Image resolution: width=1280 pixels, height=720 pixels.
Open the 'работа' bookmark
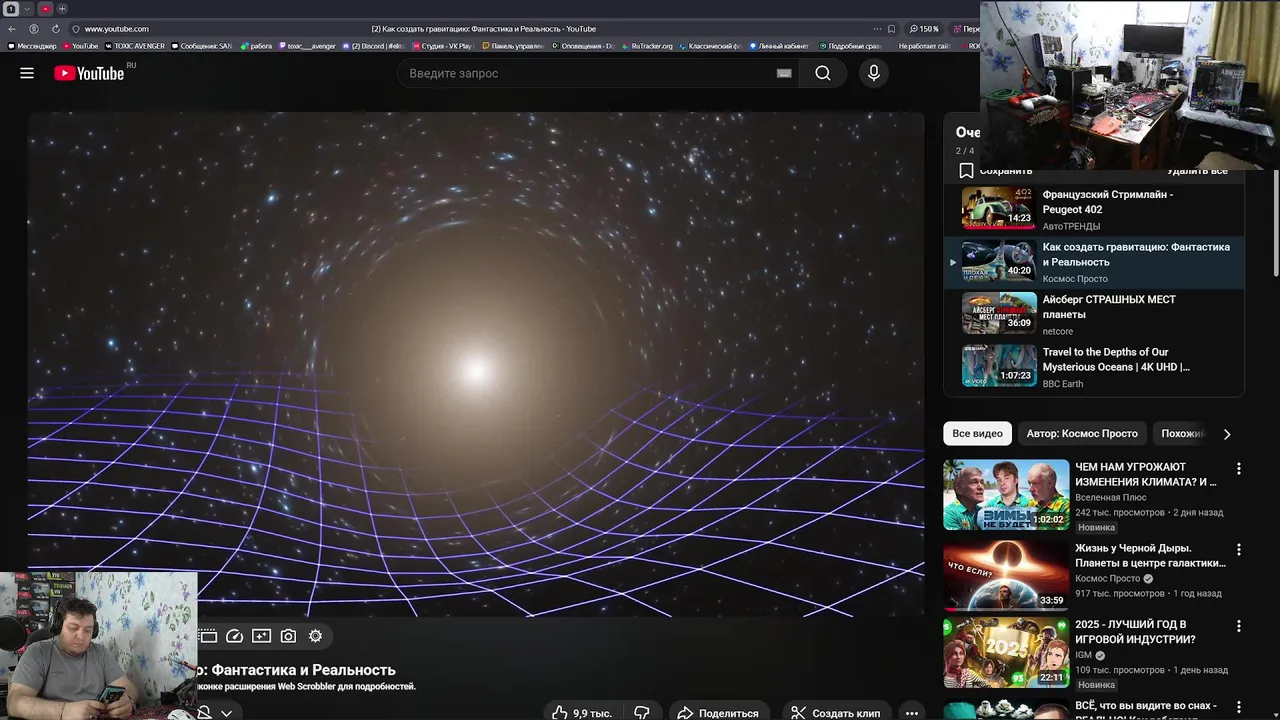tap(257, 46)
